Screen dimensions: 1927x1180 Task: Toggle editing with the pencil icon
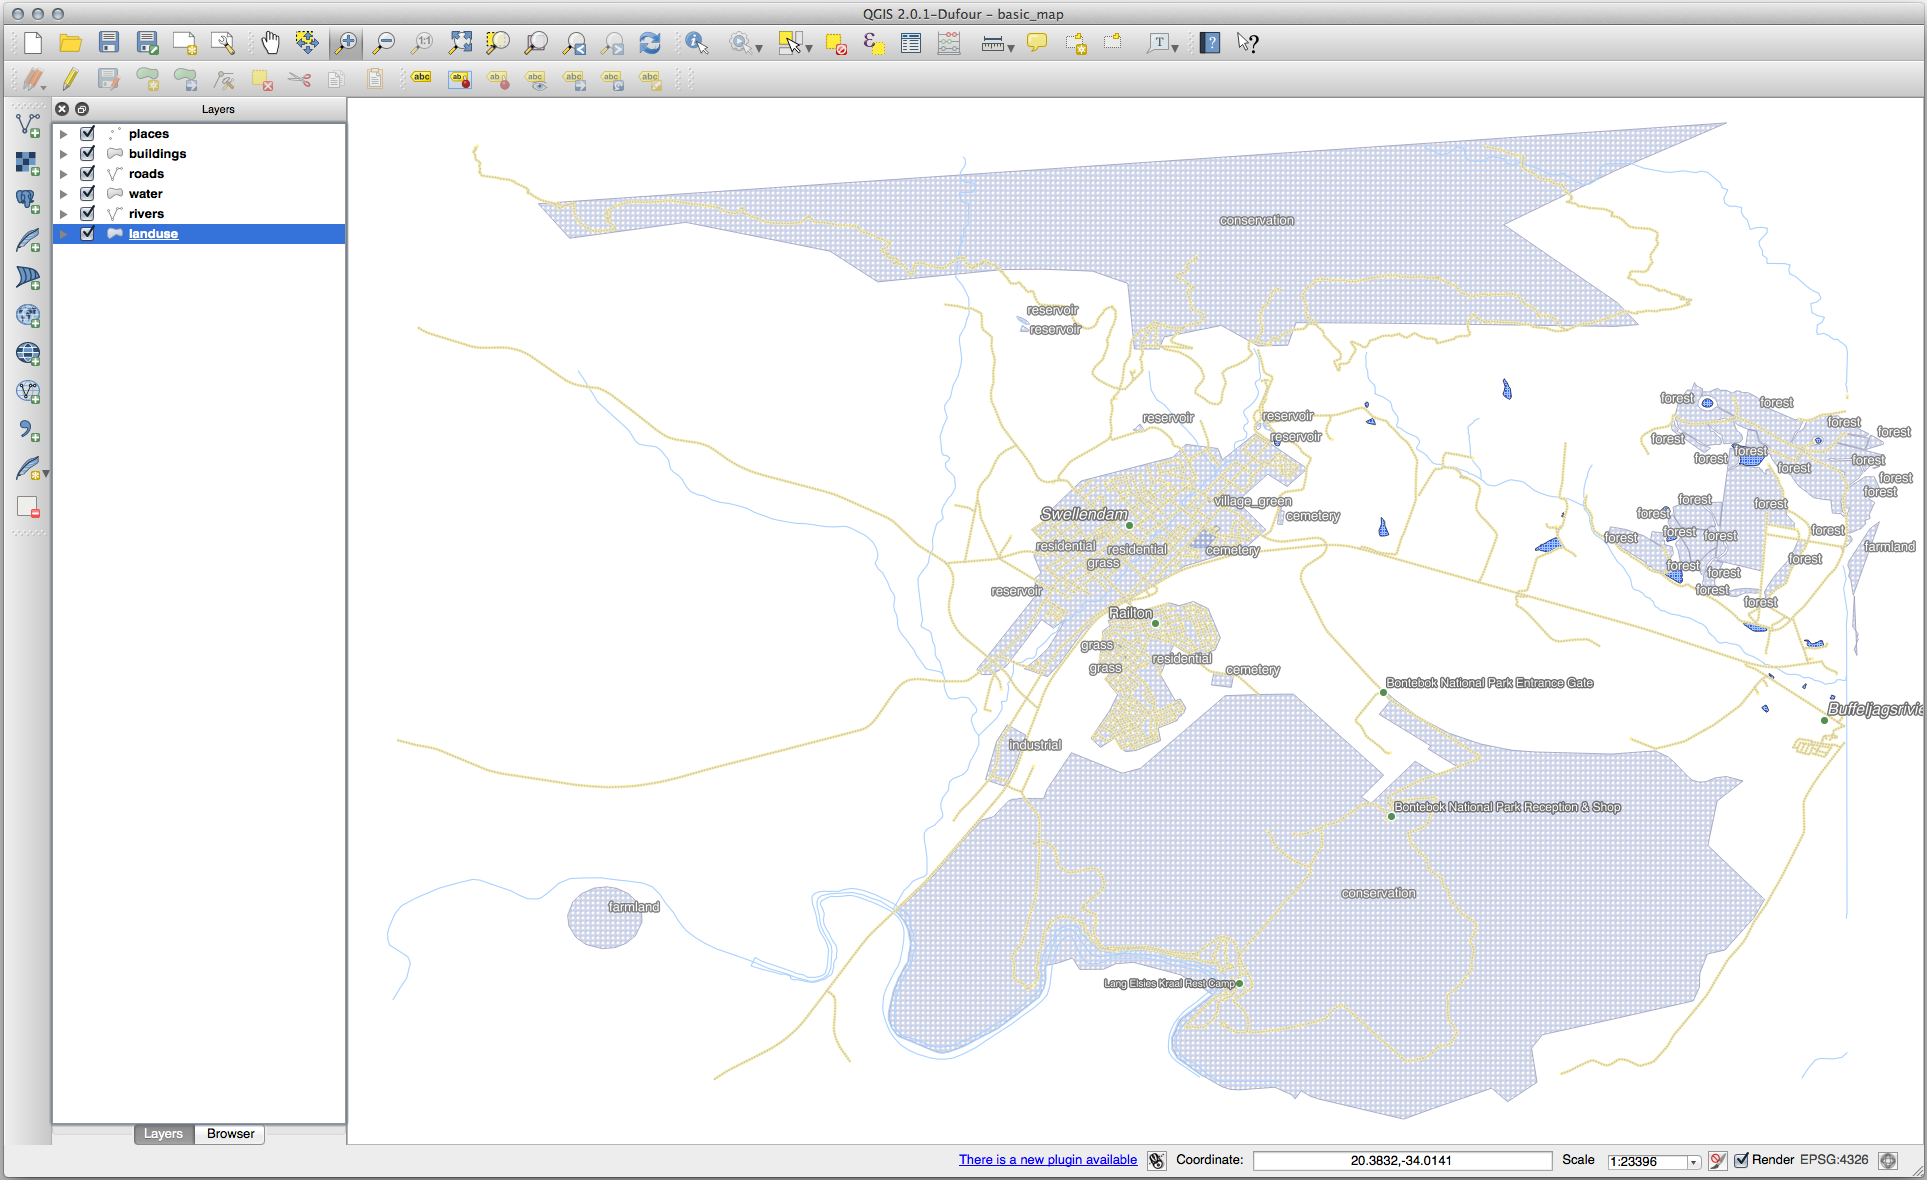coord(70,79)
